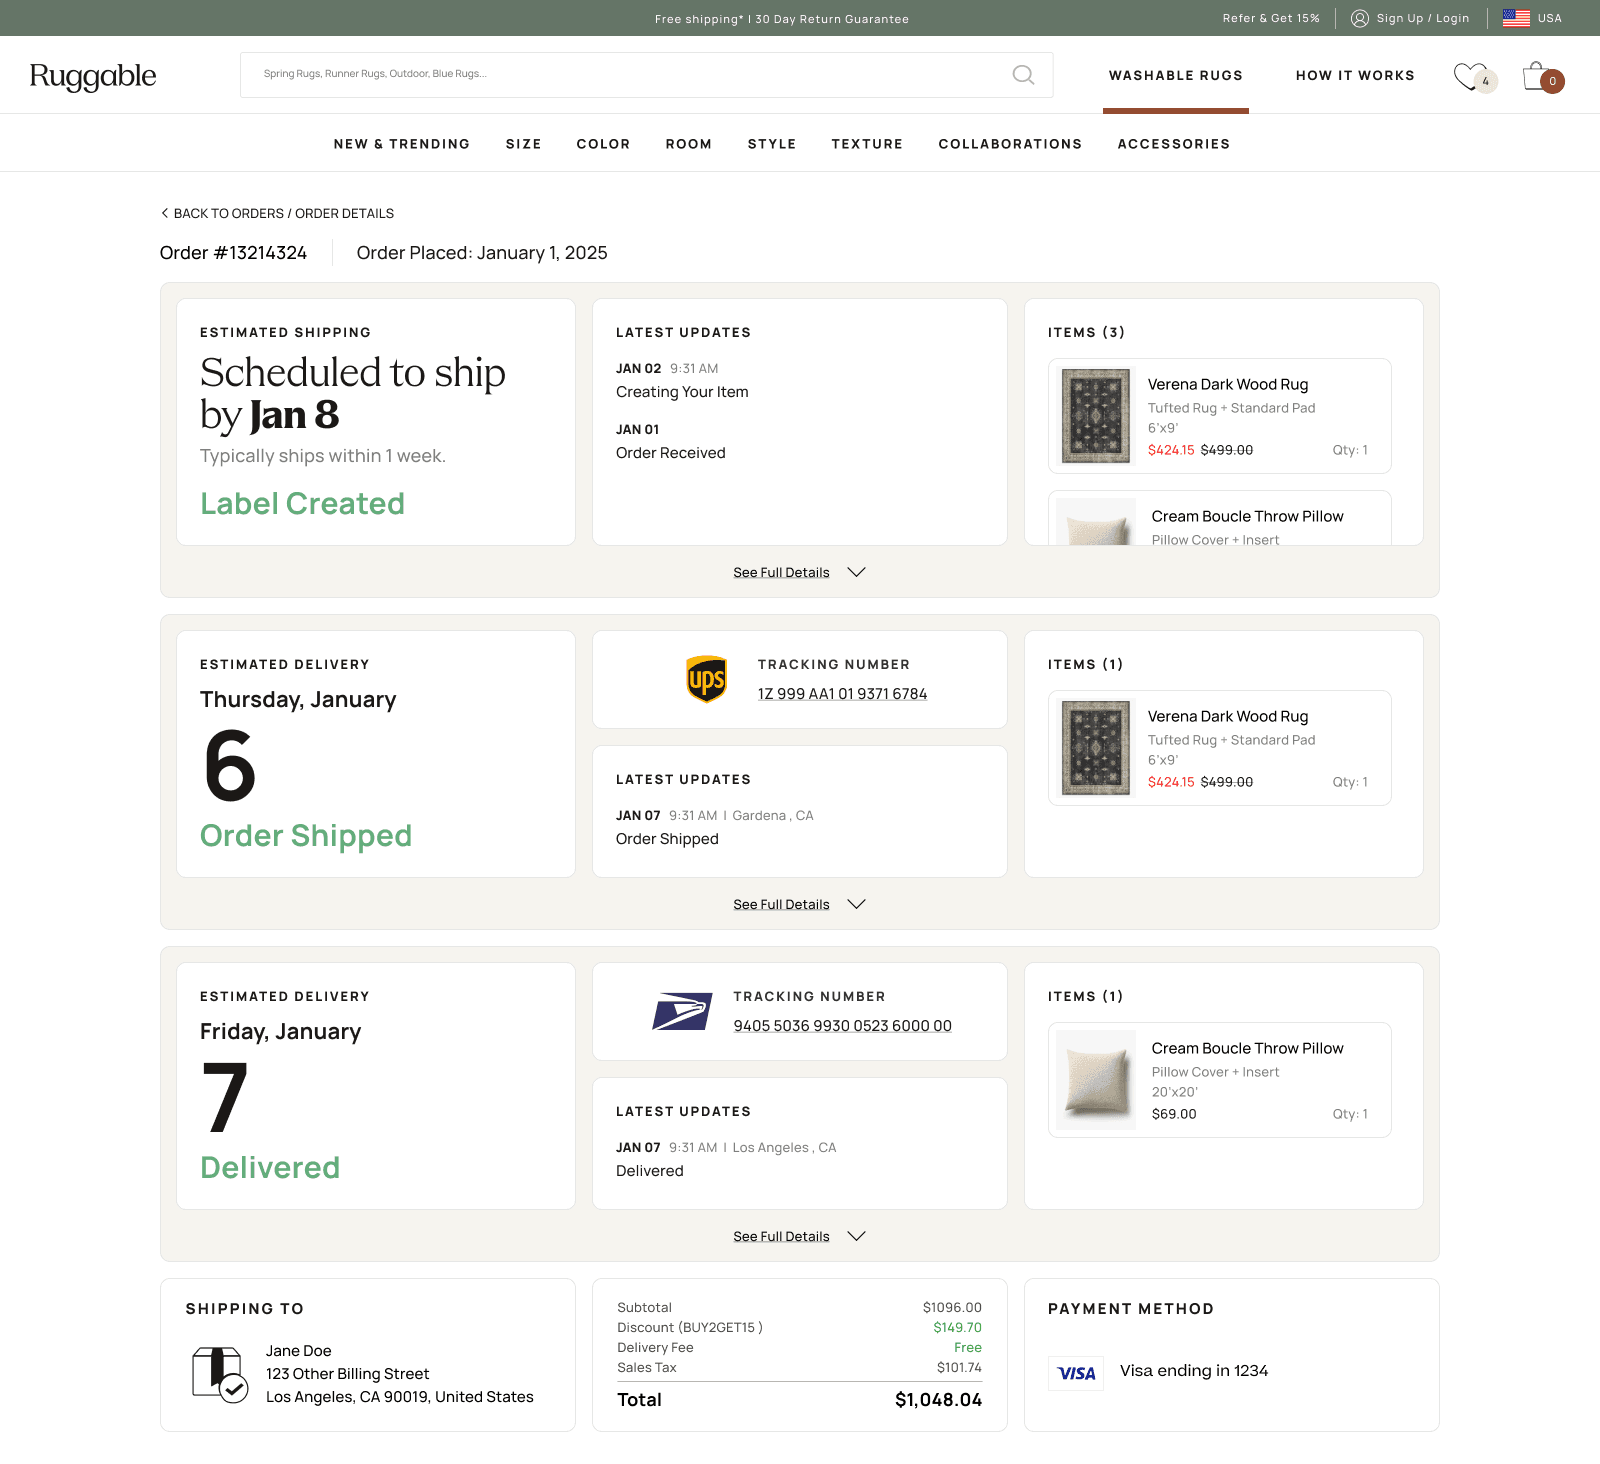Click the $69.00 pillow price

click(1174, 1114)
